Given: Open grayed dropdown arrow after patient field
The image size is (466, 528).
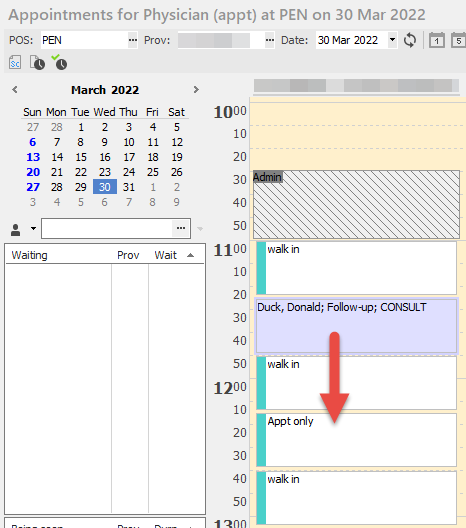Looking at the screenshot, I should (200, 229).
